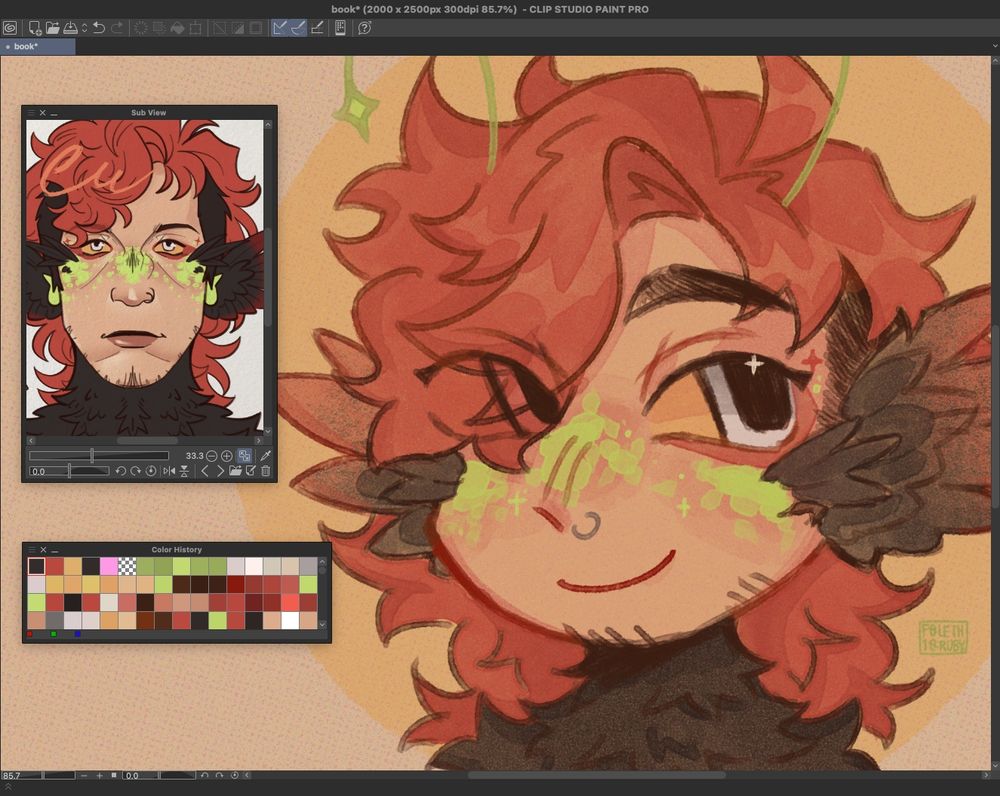Toggle Snap to Special Ruler
This screenshot has width=1000, height=796.
298,28
